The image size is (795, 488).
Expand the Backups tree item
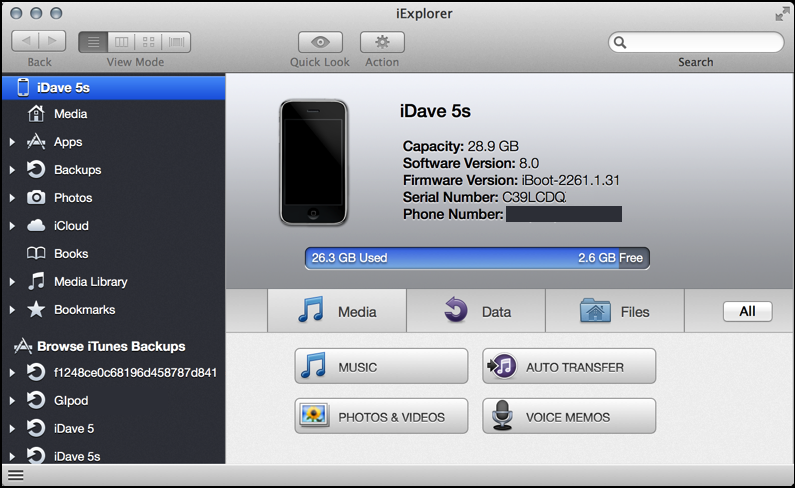[12, 170]
